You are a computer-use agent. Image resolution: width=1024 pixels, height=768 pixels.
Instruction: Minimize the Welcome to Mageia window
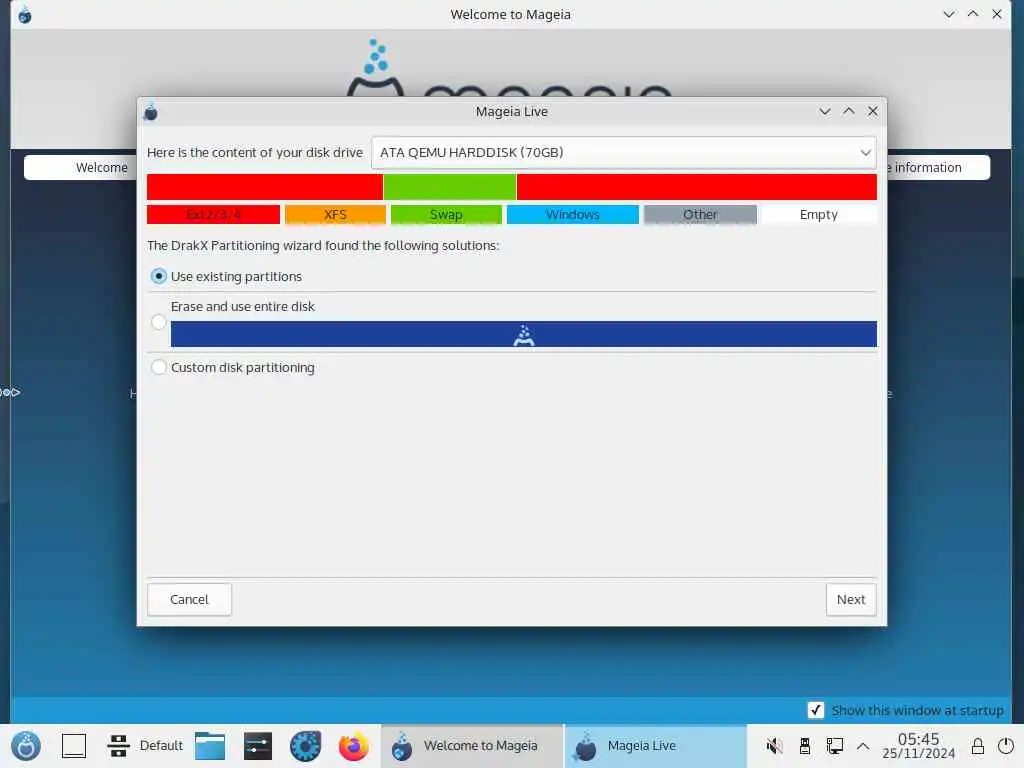click(x=949, y=14)
